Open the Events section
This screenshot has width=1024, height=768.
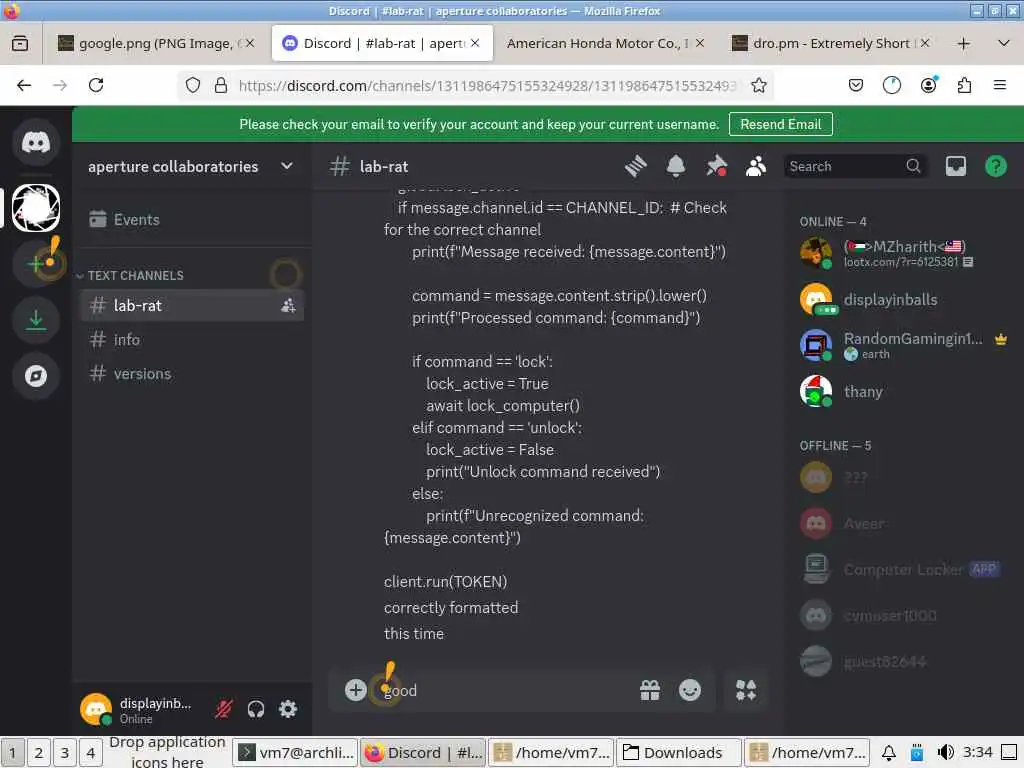pos(192,219)
